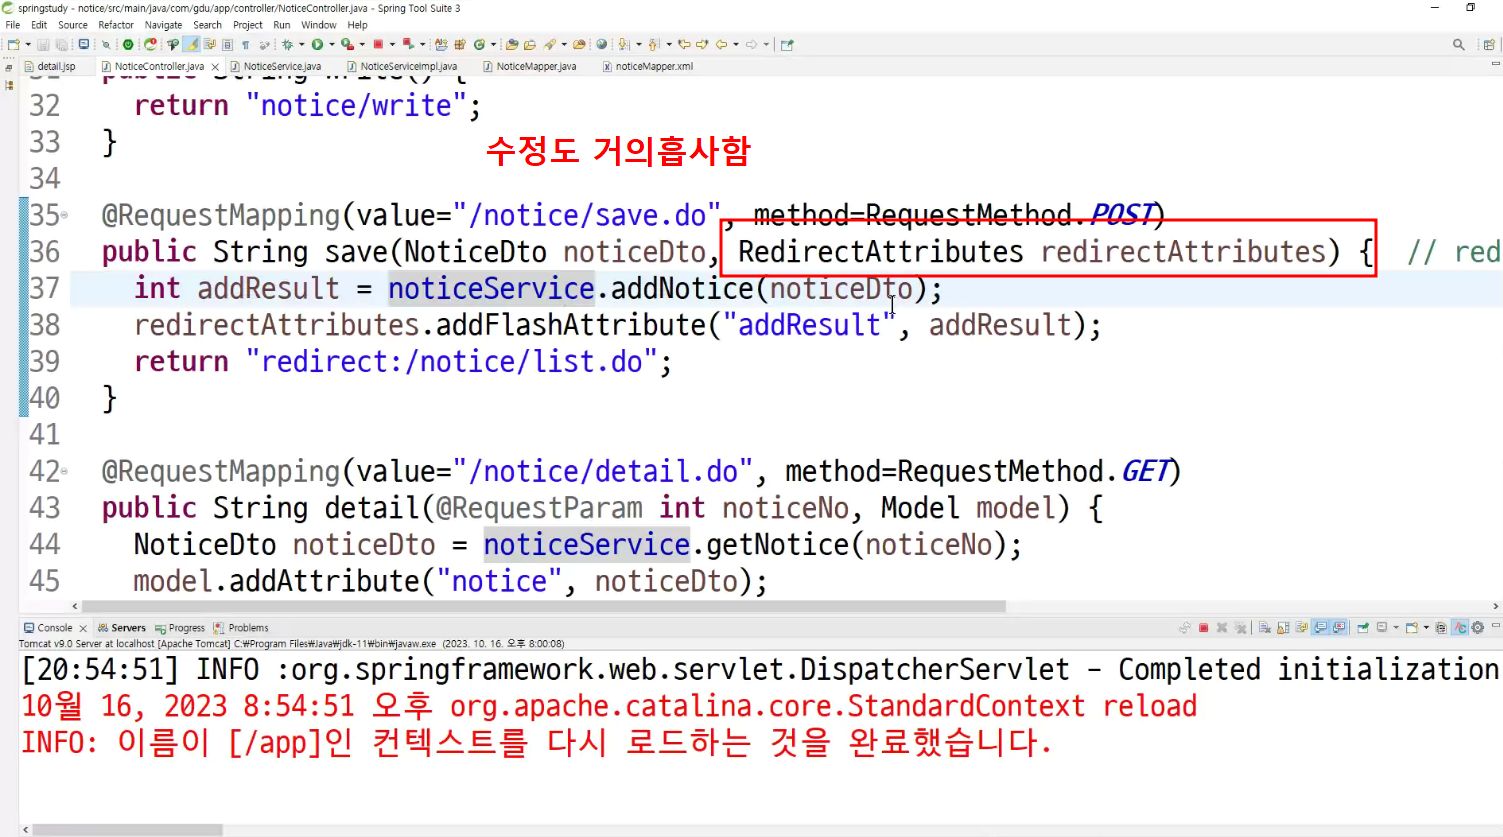The width and height of the screenshot is (1503, 837).
Task: Open the Edit menu
Action: 39,25
